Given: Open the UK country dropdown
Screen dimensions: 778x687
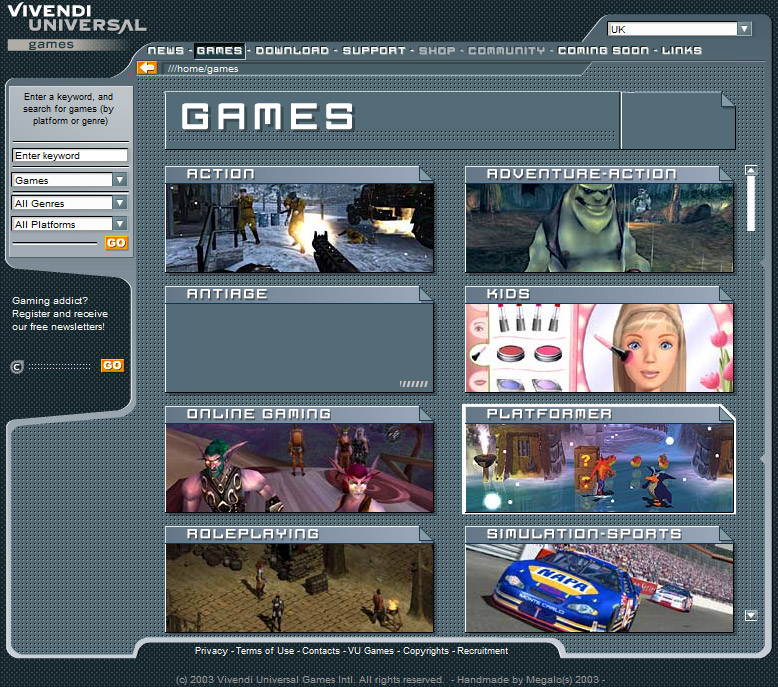Looking at the screenshot, I should click(x=744, y=29).
